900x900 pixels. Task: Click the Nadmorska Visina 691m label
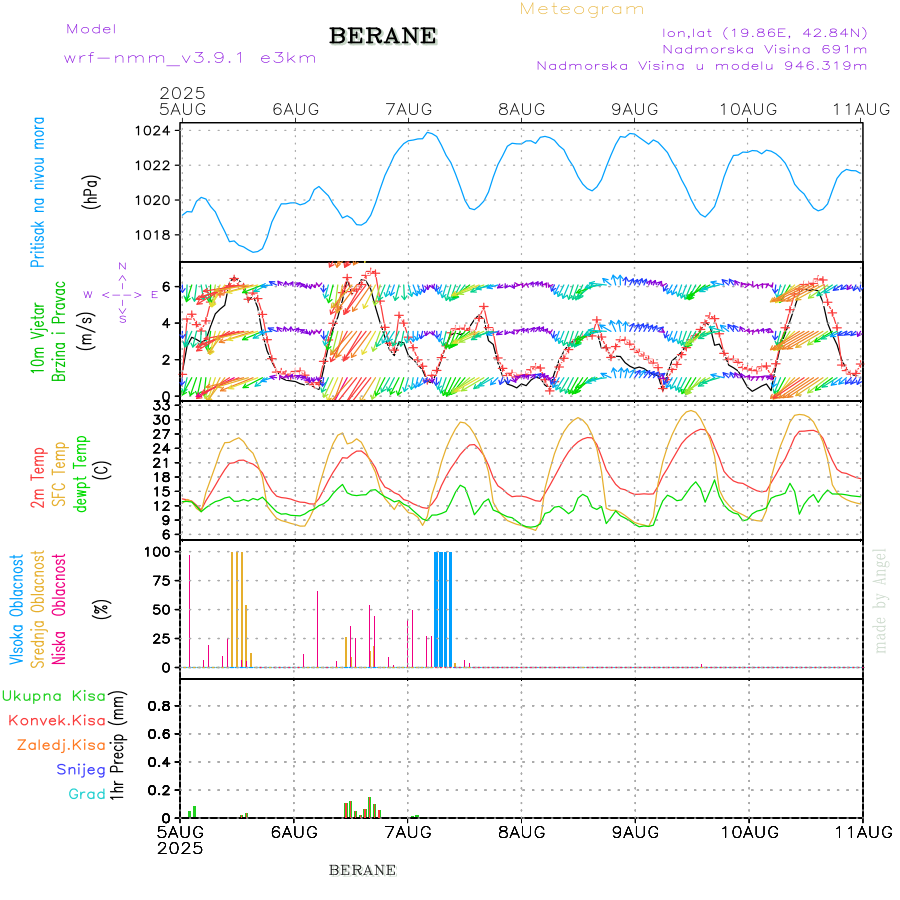764,48
